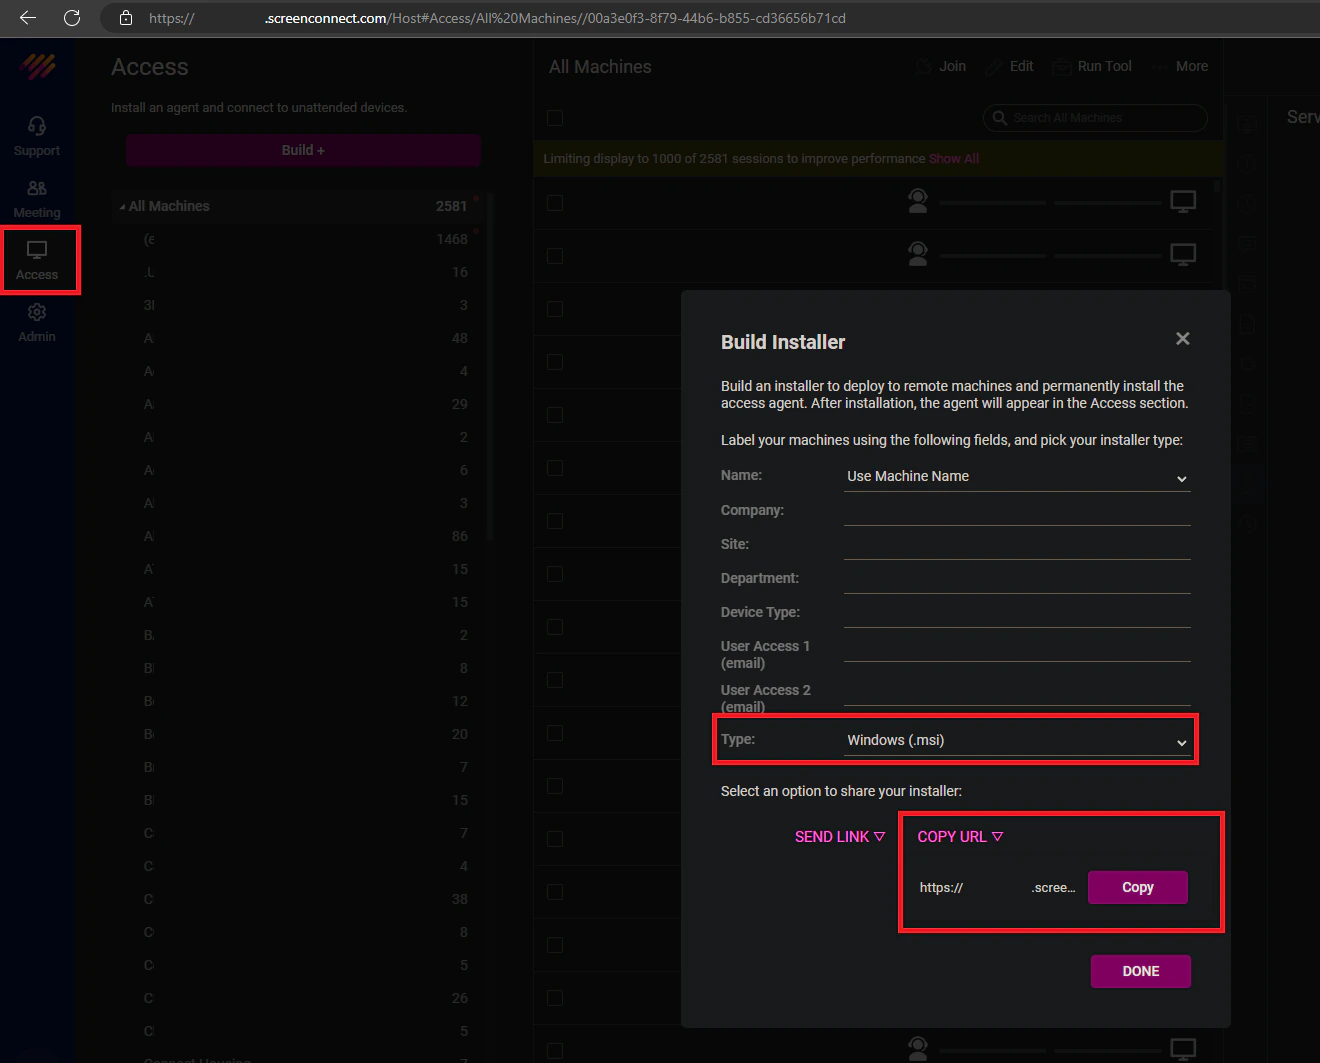
Task: Click the Site input field
Action: click(x=1017, y=545)
